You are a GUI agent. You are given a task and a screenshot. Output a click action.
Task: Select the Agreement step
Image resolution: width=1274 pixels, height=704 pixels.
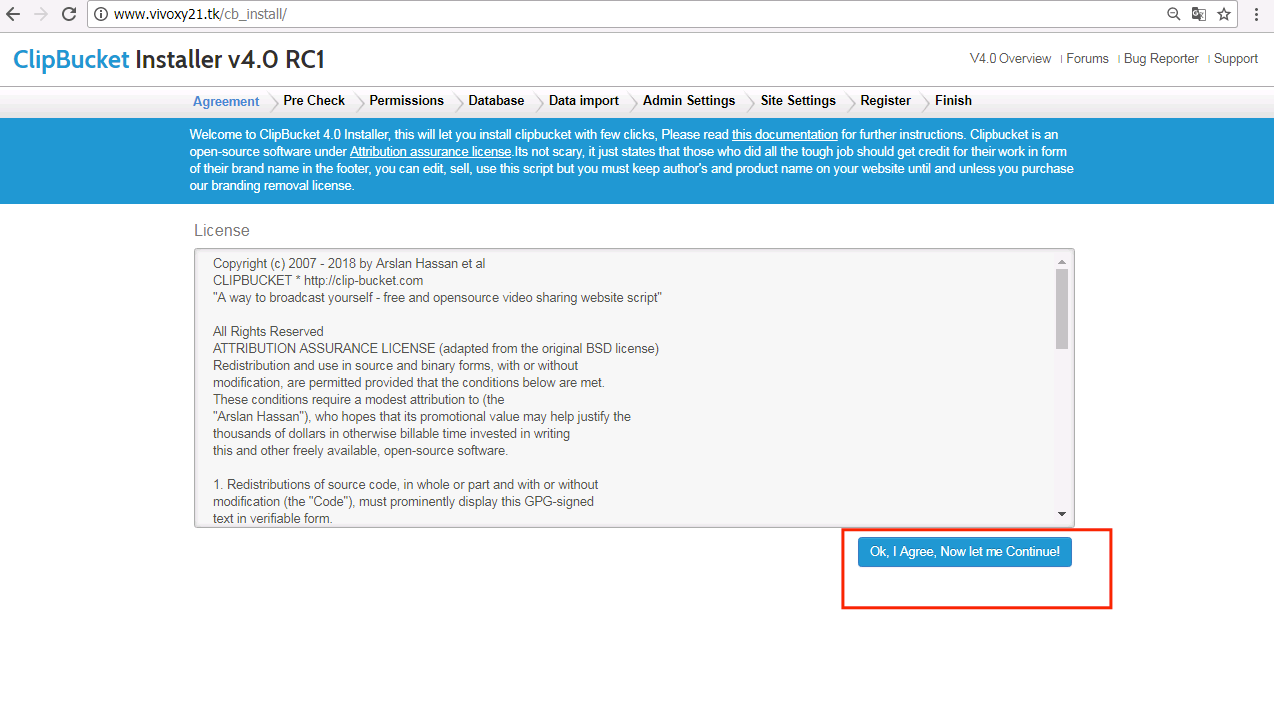click(x=226, y=101)
